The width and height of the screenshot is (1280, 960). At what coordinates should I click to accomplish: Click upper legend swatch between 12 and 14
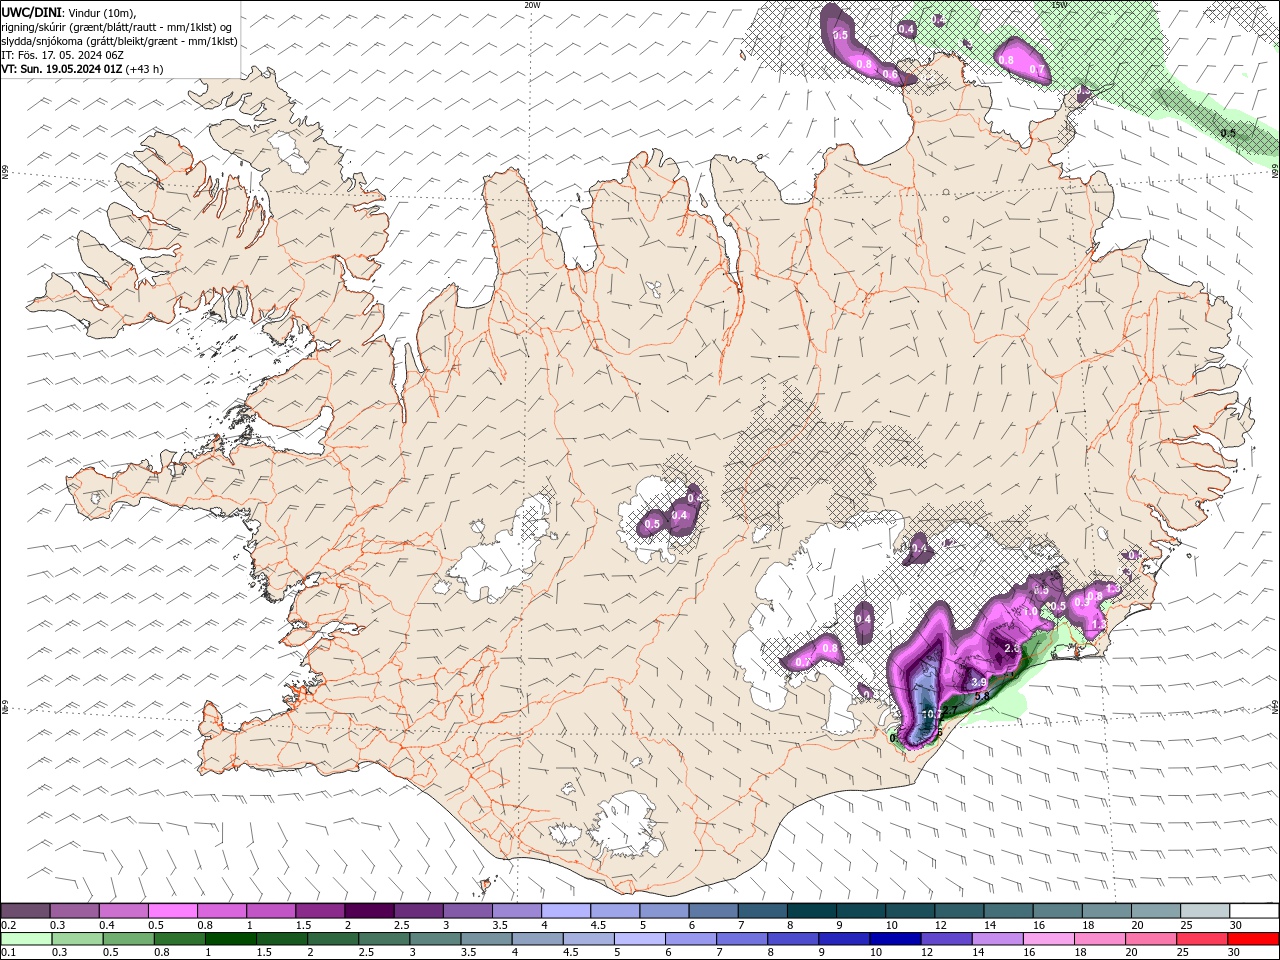click(x=960, y=911)
